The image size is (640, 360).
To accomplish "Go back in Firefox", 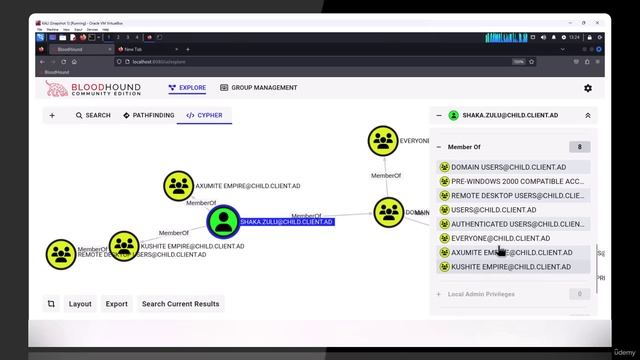I will tap(42, 62).
